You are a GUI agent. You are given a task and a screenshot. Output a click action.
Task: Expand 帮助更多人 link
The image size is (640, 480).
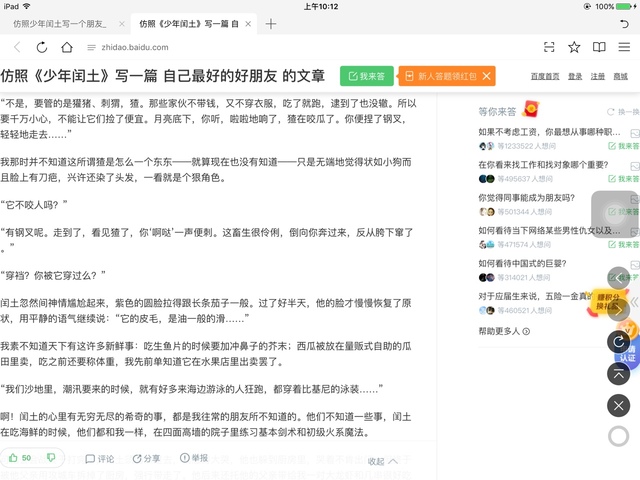[504, 331]
